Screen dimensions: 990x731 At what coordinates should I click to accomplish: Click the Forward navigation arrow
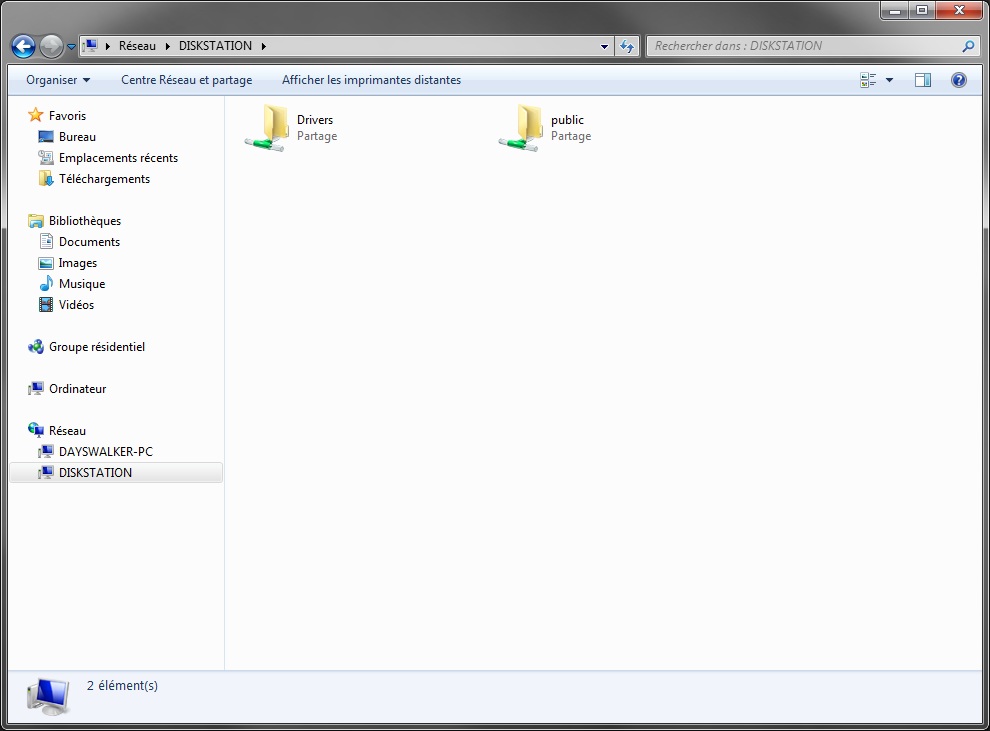51,46
